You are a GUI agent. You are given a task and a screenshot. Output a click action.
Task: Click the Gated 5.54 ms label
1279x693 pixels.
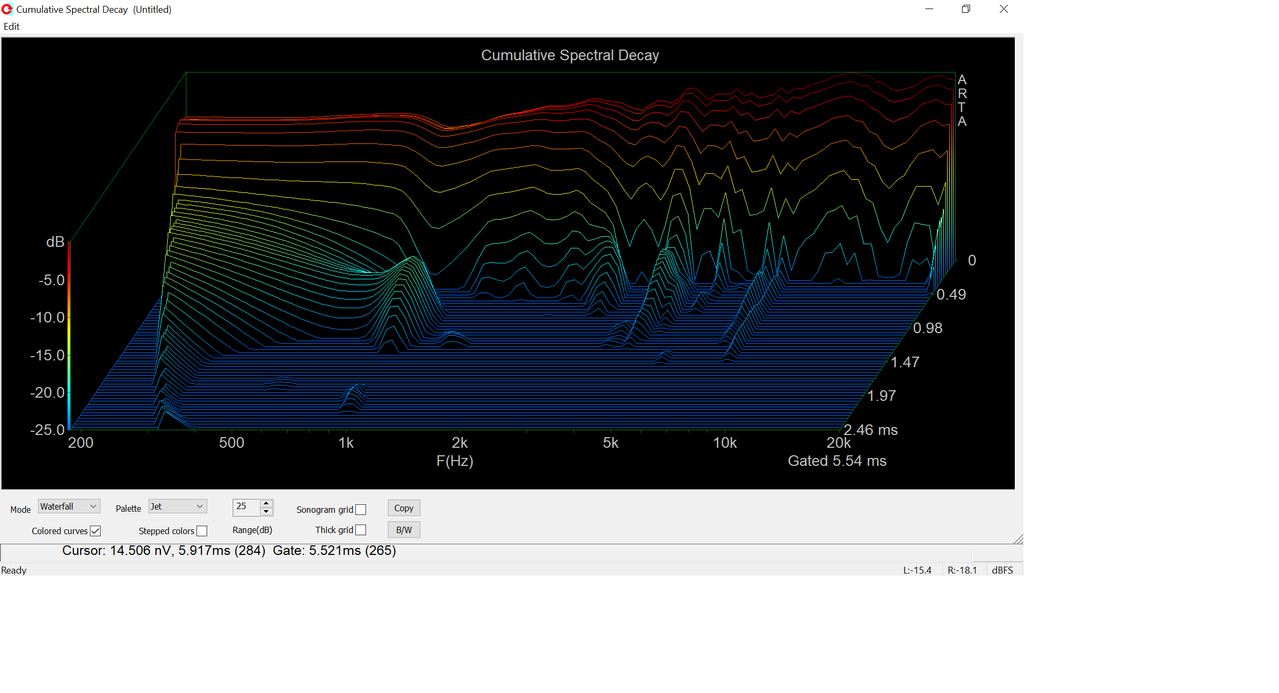tap(837, 461)
